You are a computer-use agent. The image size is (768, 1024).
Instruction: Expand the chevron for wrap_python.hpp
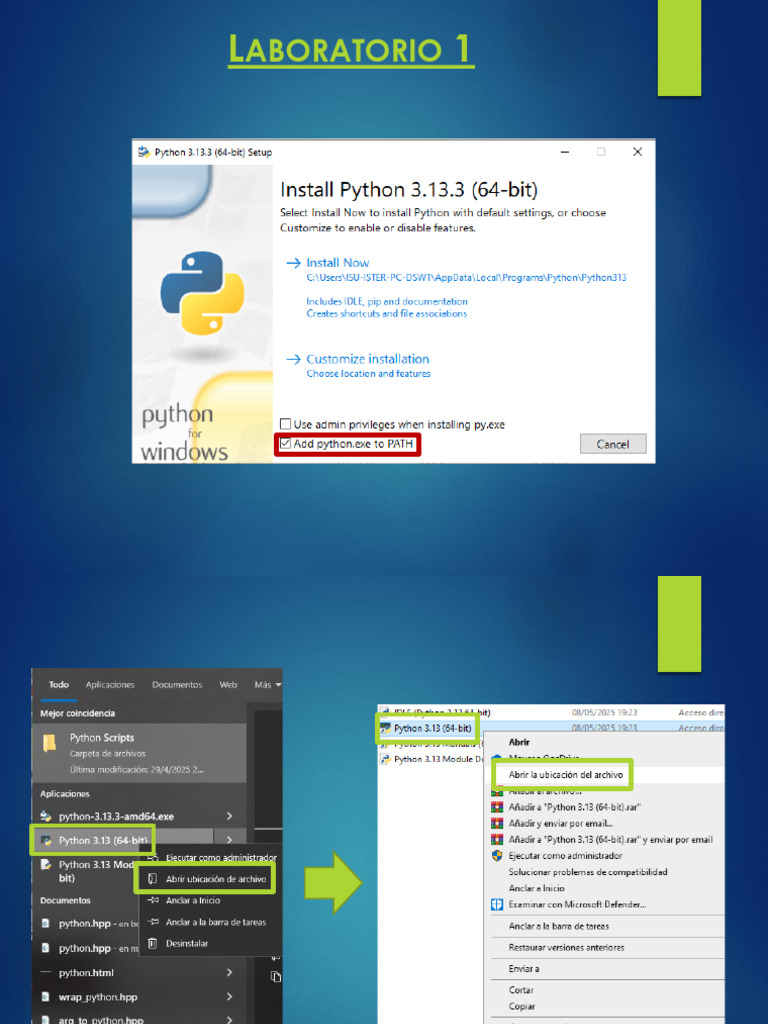click(229, 997)
